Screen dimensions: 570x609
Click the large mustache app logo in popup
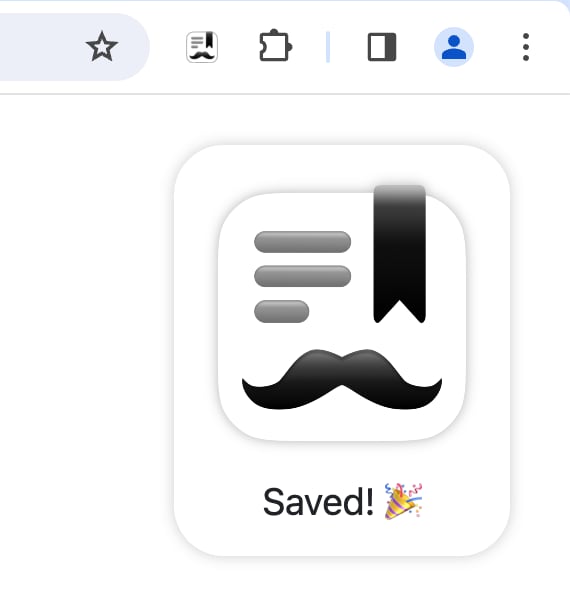coord(342,313)
